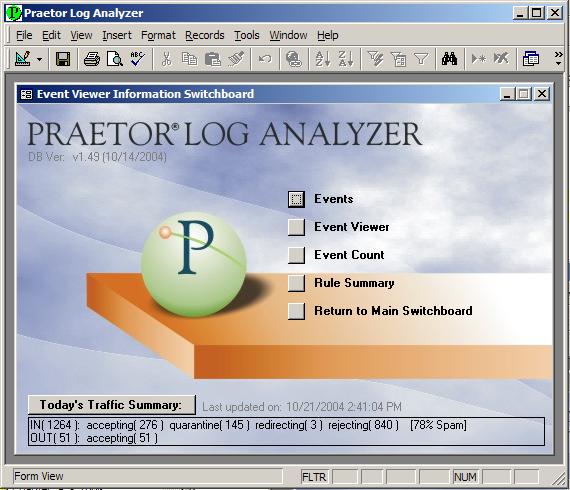Click inside the traffic summary text box
This screenshot has height=490, width=570.
tap(286, 431)
